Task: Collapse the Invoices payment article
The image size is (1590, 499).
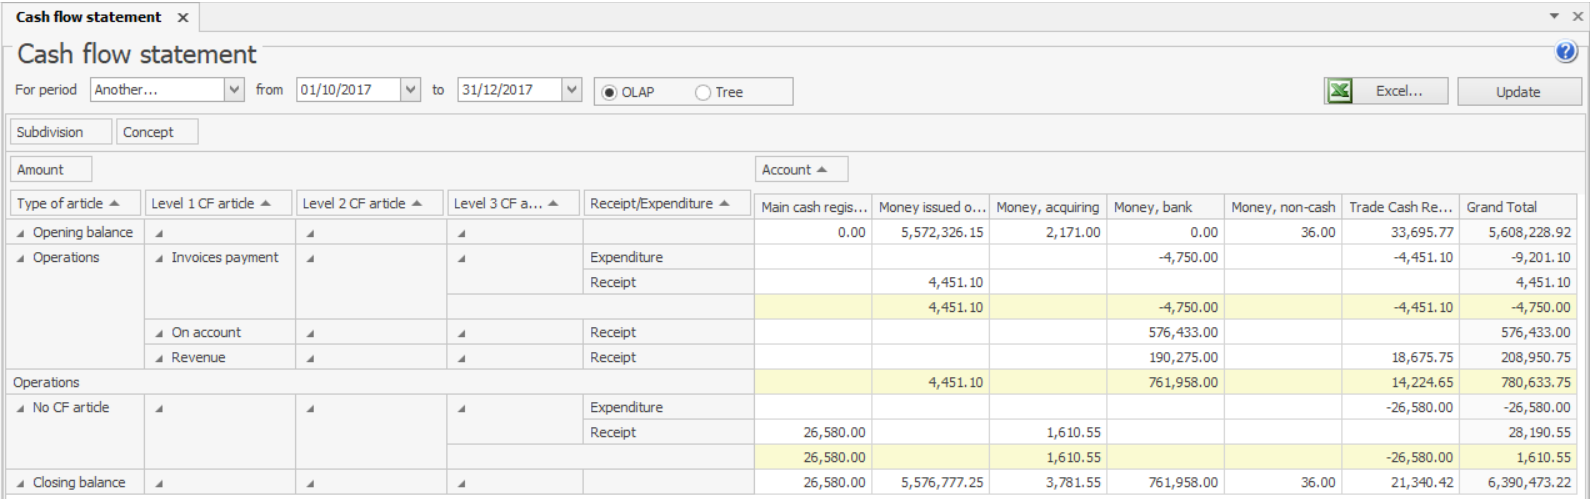Action: point(160,258)
